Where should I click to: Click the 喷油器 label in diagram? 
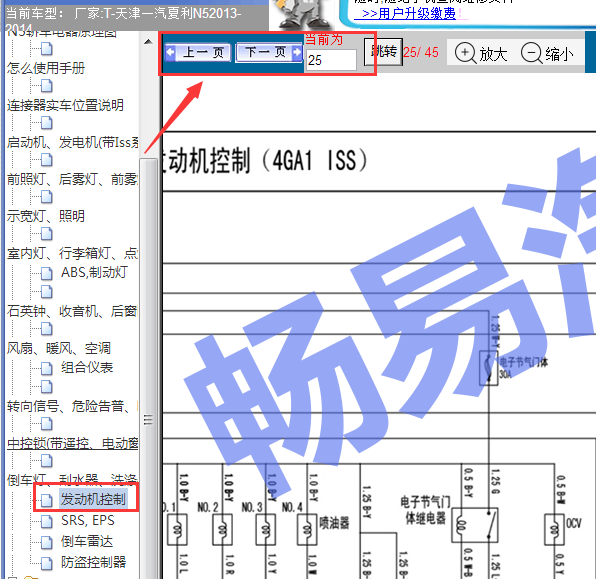click(334, 523)
